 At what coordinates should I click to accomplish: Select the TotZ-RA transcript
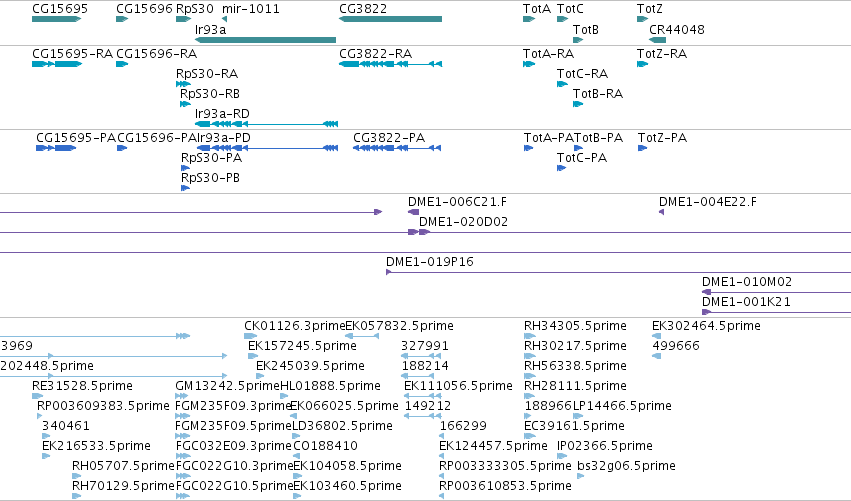(643, 64)
